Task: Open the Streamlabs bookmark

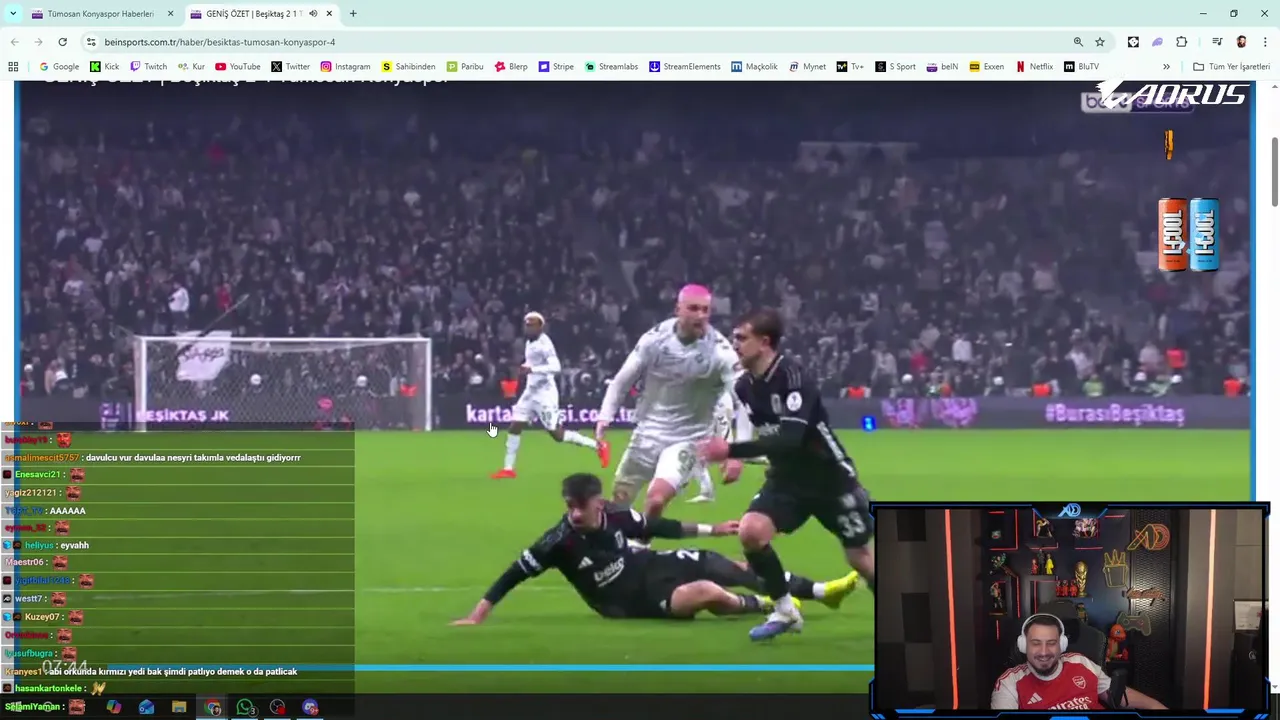Action: coord(611,67)
